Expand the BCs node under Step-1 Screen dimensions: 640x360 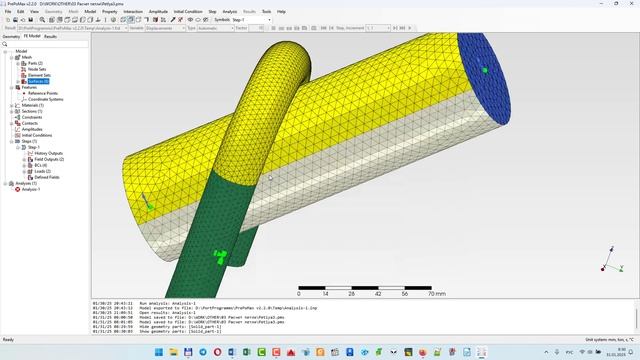(x=24, y=165)
